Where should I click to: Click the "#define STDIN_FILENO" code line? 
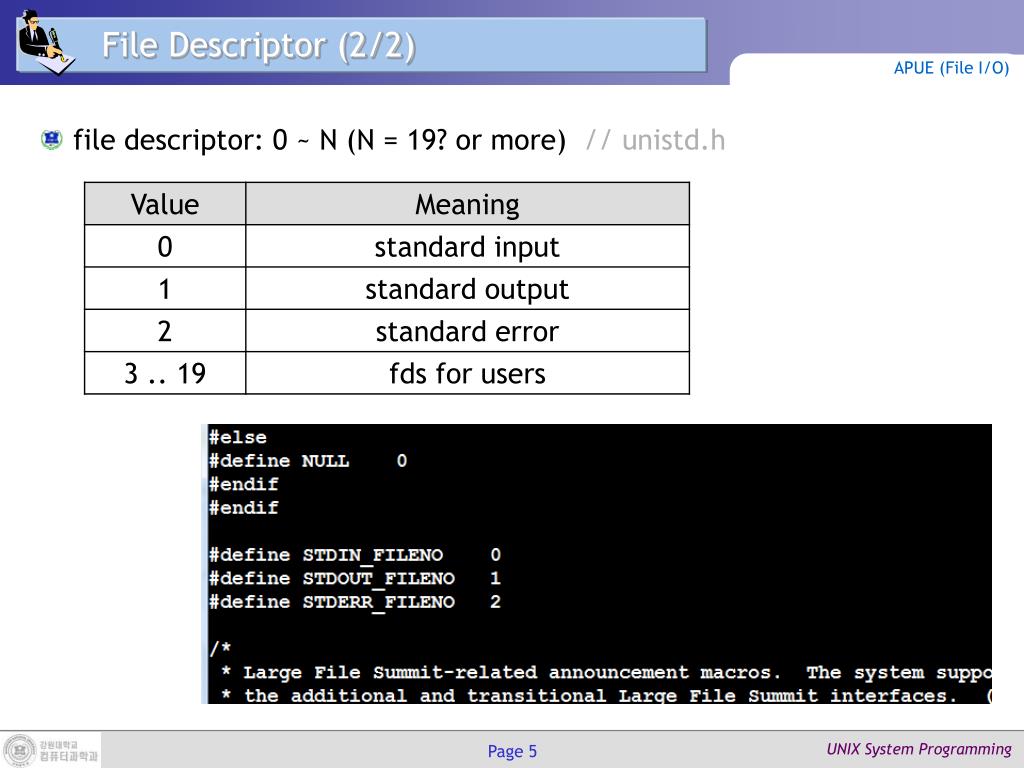pyautogui.click(x=354, y=555)
